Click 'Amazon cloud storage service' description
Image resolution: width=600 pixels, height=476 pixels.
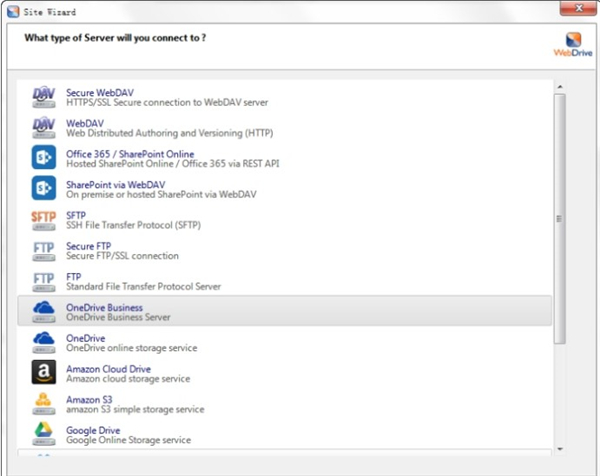(128, 378)
